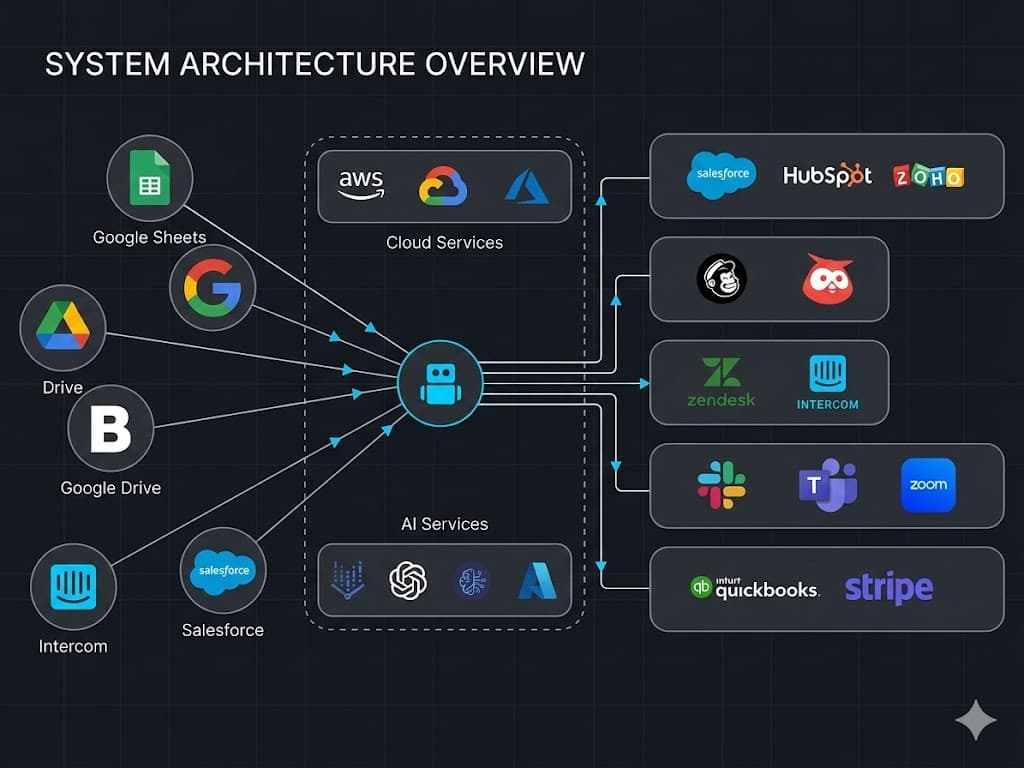Click the Slack icon in the communications panel
Viewport: 1024px width, 768px height.
(722, 486)
